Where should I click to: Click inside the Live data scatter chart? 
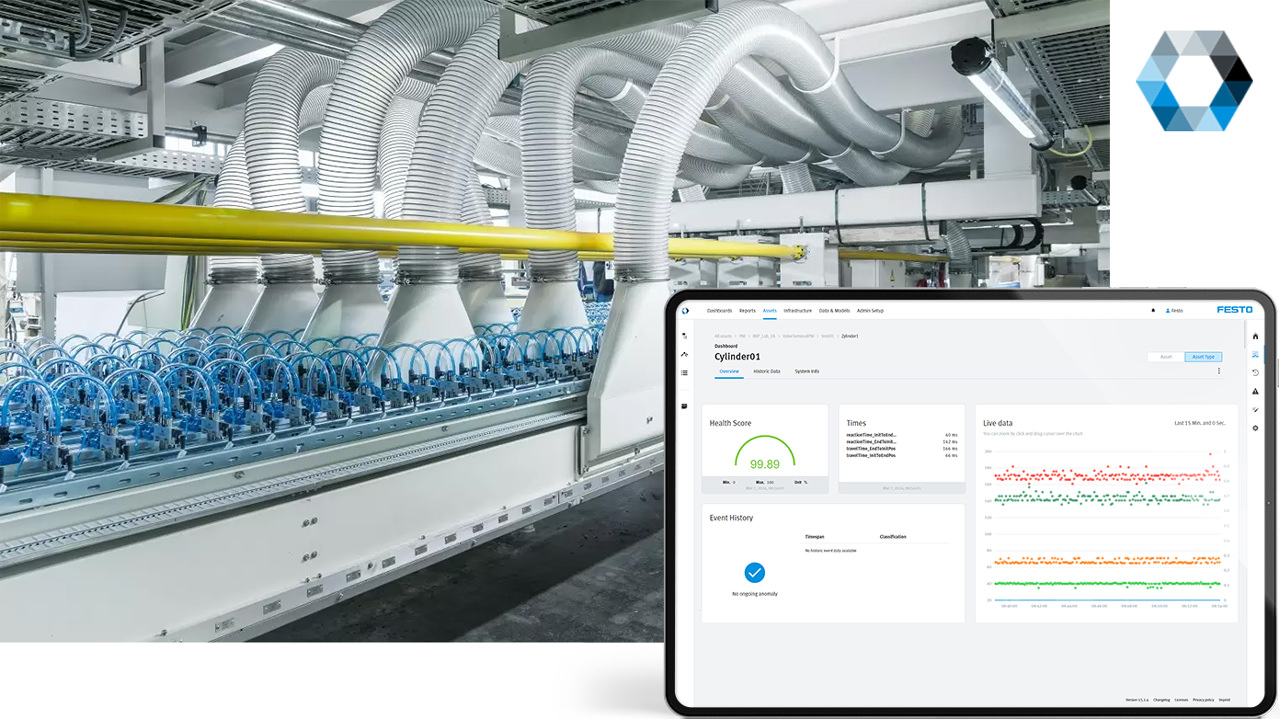coord(1101,524)
